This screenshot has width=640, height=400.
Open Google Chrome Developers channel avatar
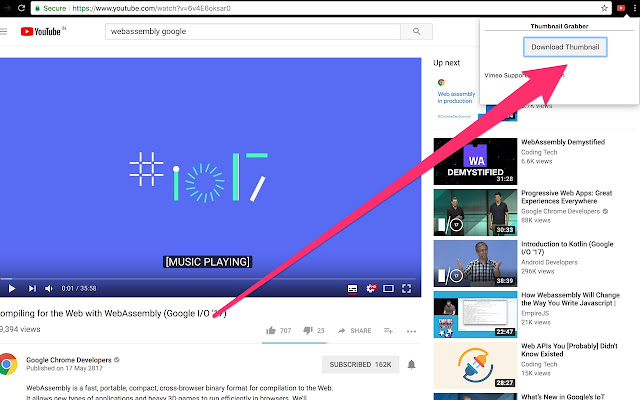[x=8, y=364]
